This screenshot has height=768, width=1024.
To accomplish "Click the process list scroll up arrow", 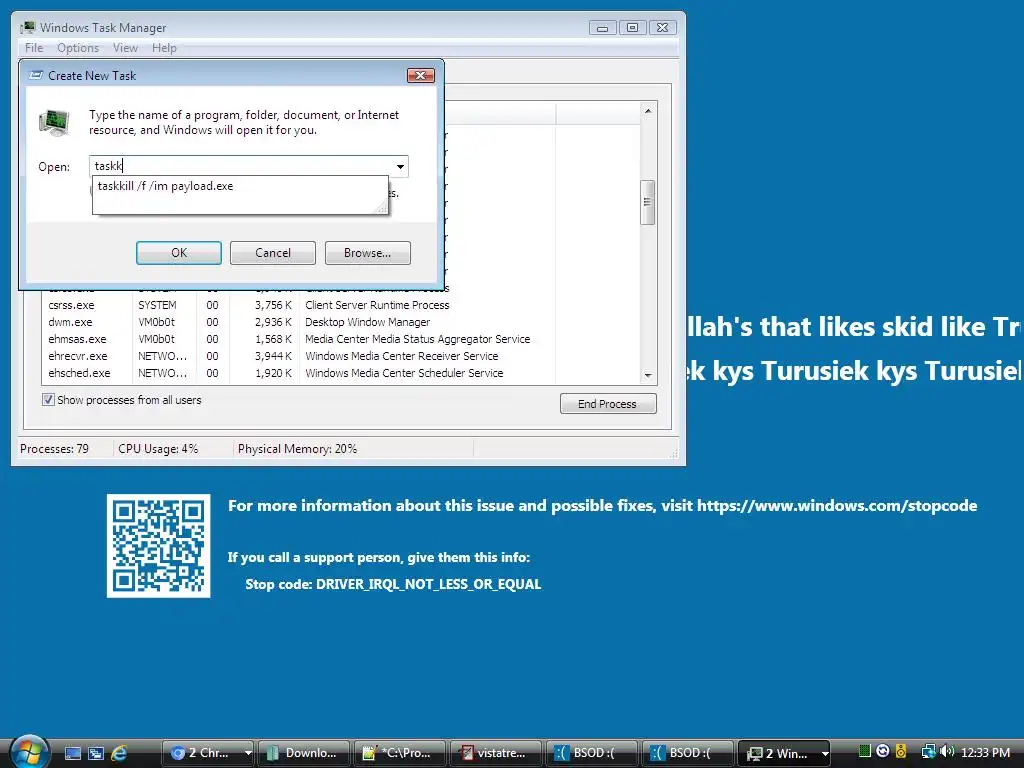I will pos(648,111).
